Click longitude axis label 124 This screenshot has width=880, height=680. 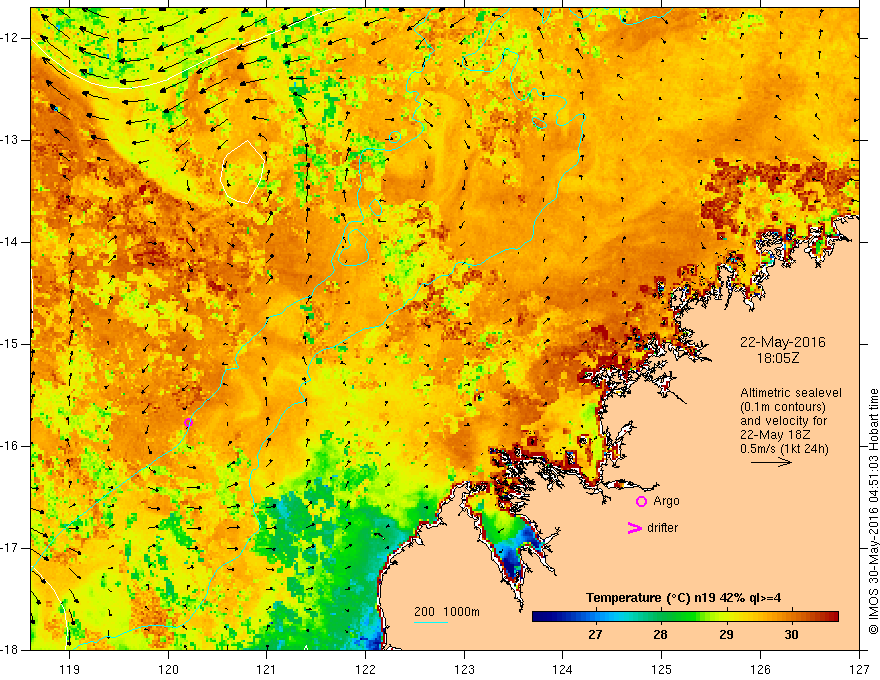[562, 669]
